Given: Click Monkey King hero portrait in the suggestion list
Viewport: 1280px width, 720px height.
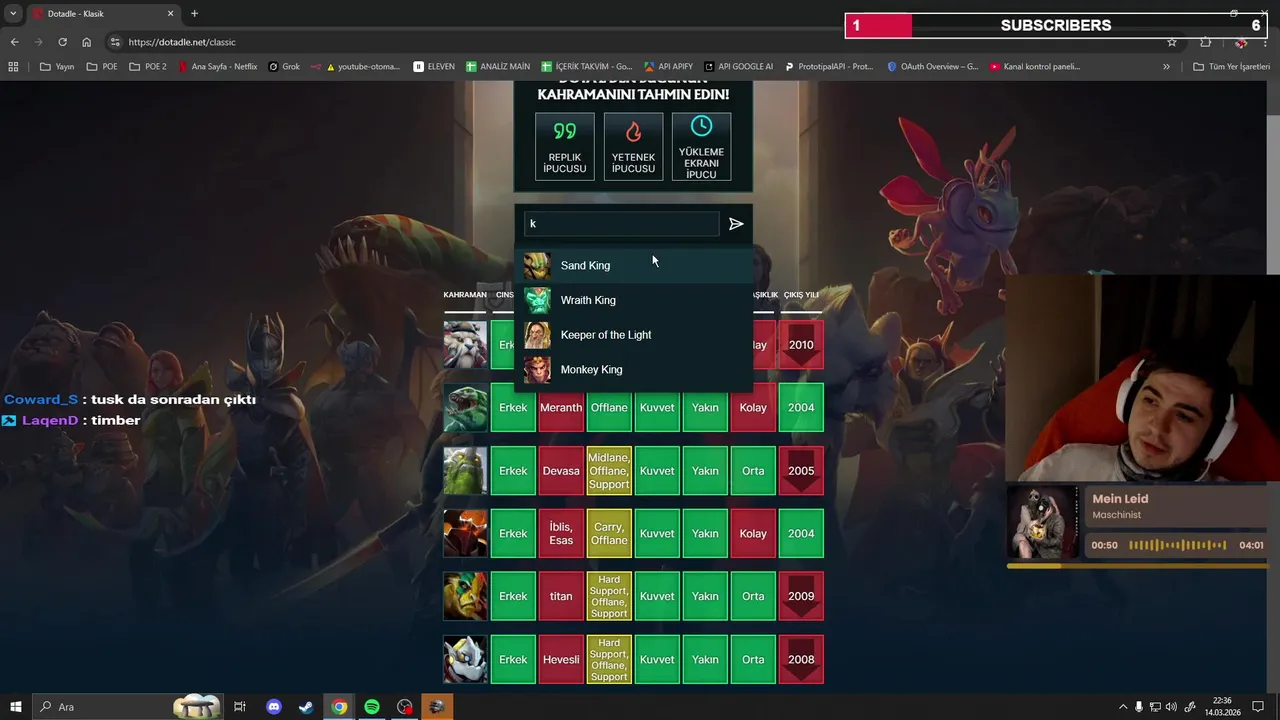Looking at the screenshot, I should (537, 370).
